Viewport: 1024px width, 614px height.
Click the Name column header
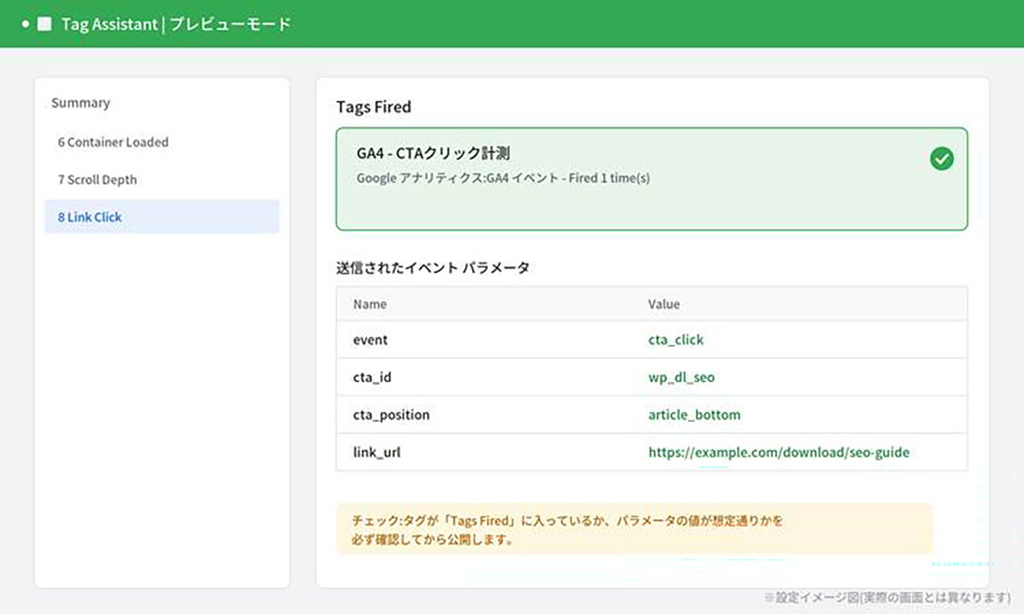[370, 304]
